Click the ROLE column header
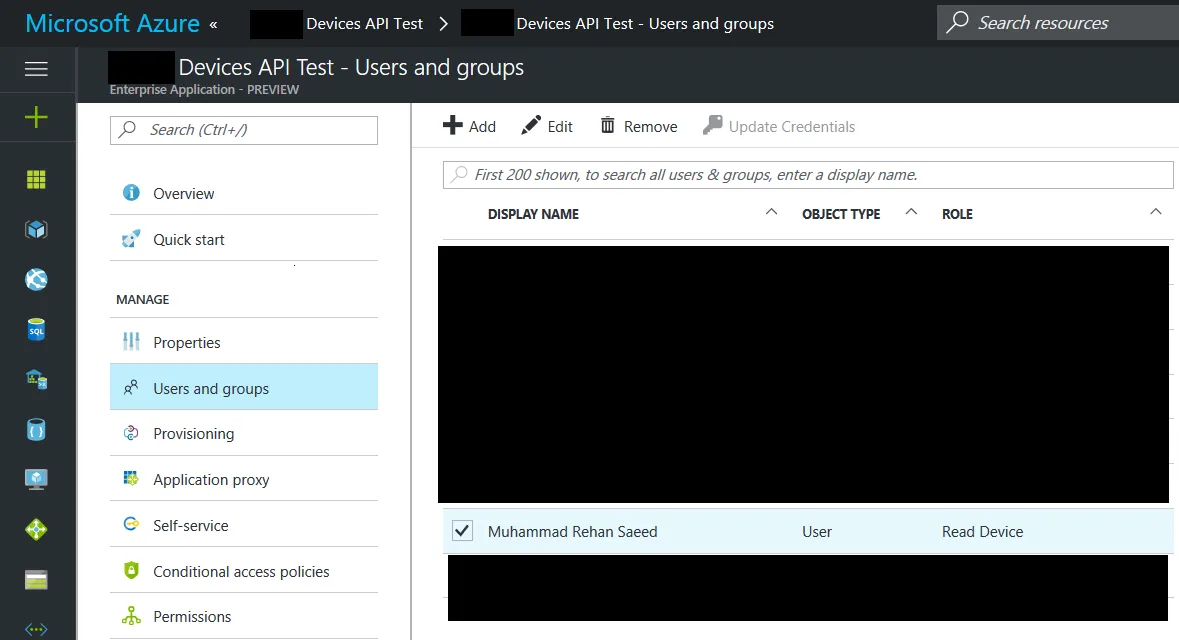The width and height of the screenshot is (1179, 640). [x=957, y=214]
